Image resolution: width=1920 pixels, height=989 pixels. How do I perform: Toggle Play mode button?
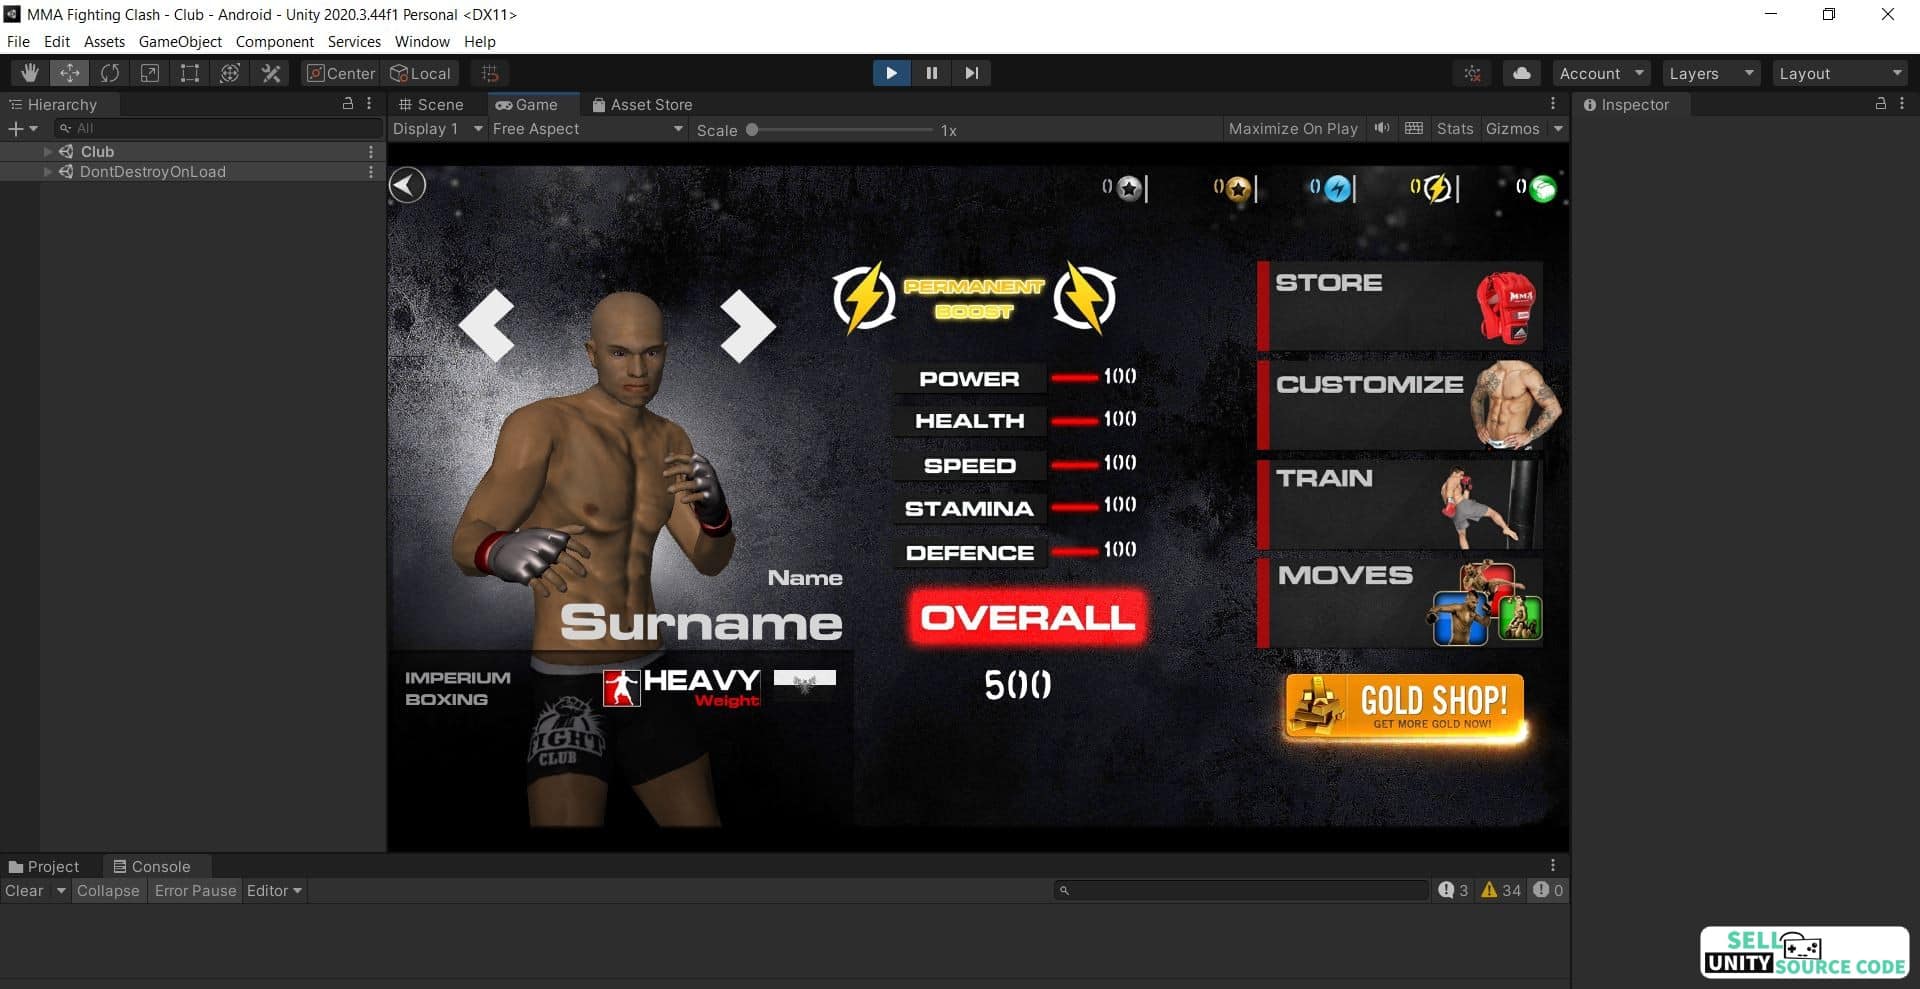point(891,73)
